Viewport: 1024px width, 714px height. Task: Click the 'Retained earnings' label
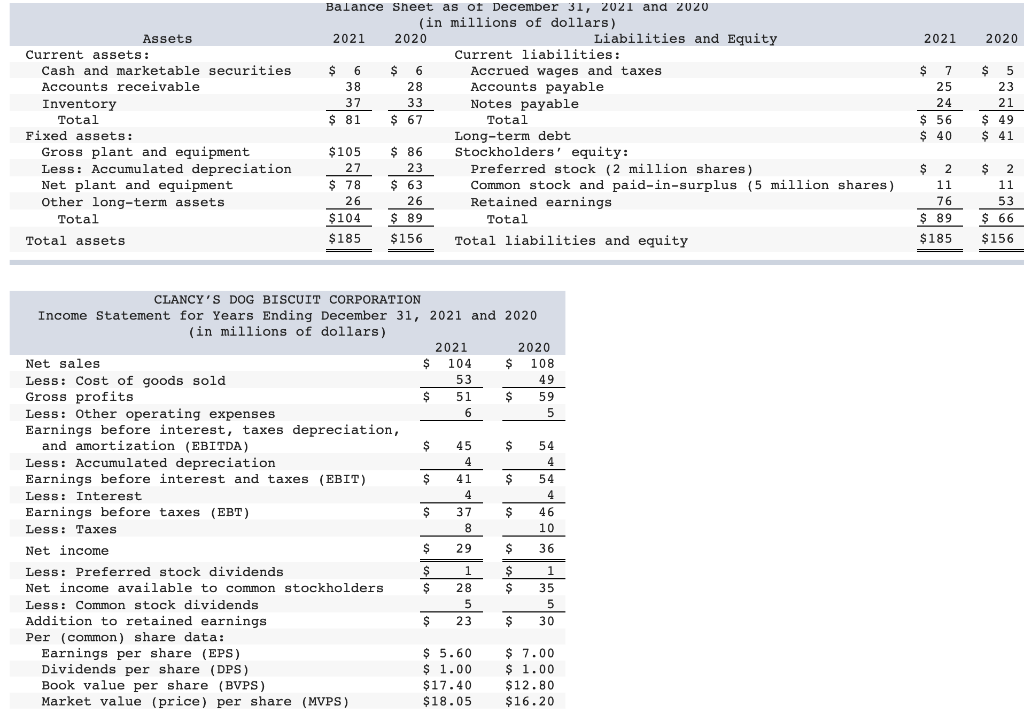tap(541, 203)
